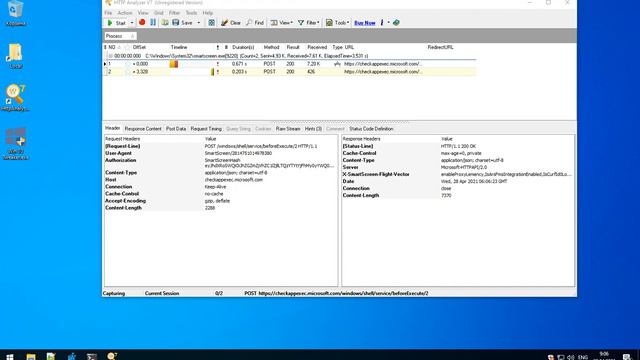Collapse the smartscreen.exe process group

click(x=110, y=56)
